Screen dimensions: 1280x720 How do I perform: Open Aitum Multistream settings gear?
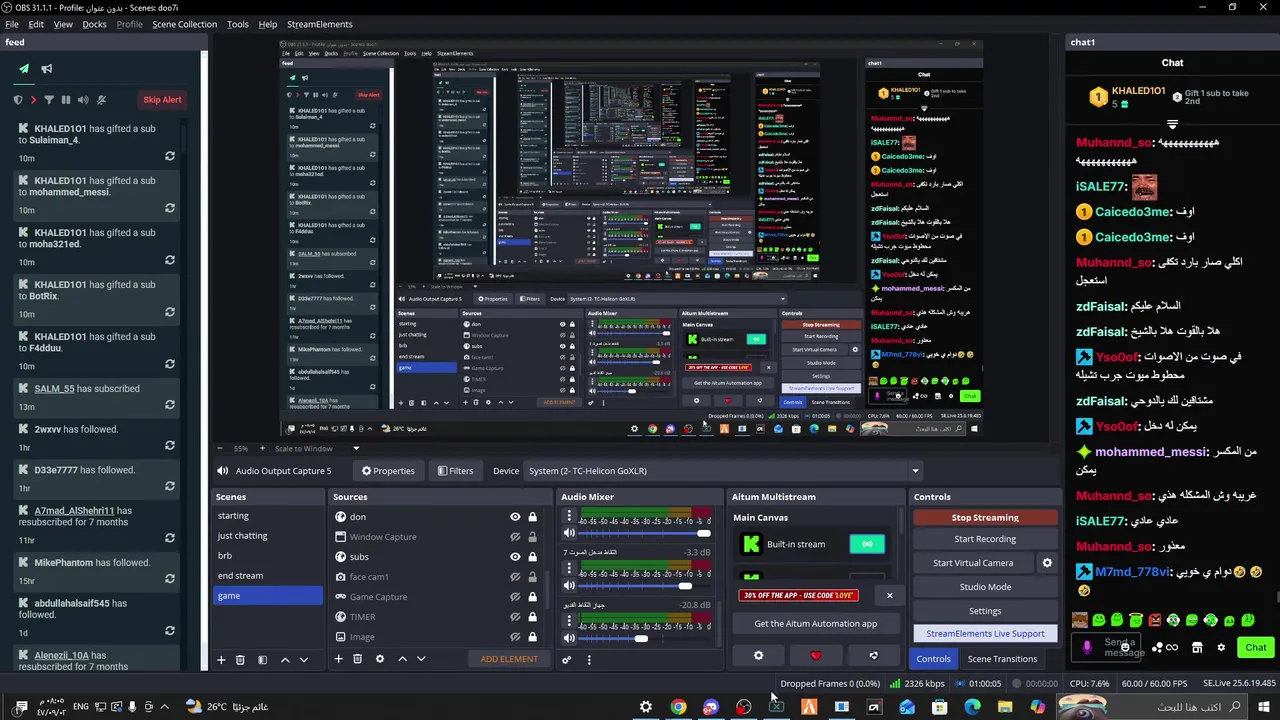[x=758, y=656]
